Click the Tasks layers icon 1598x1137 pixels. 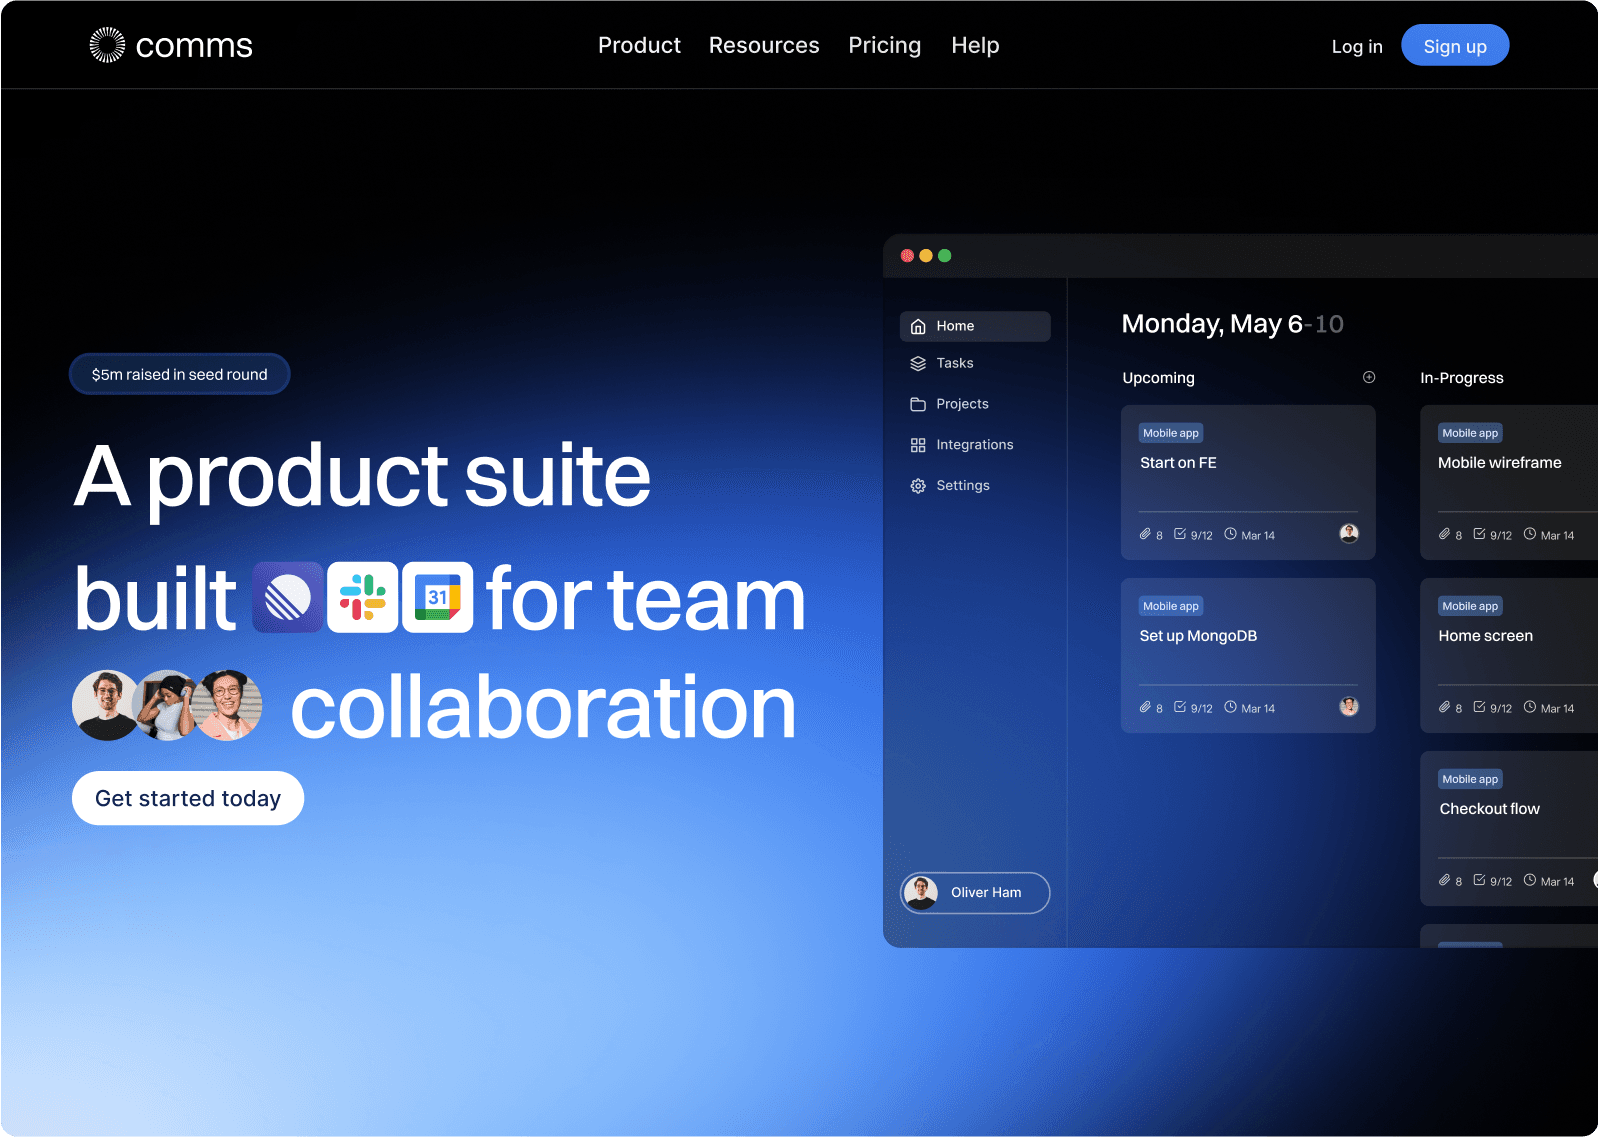(x=918, y=363)
